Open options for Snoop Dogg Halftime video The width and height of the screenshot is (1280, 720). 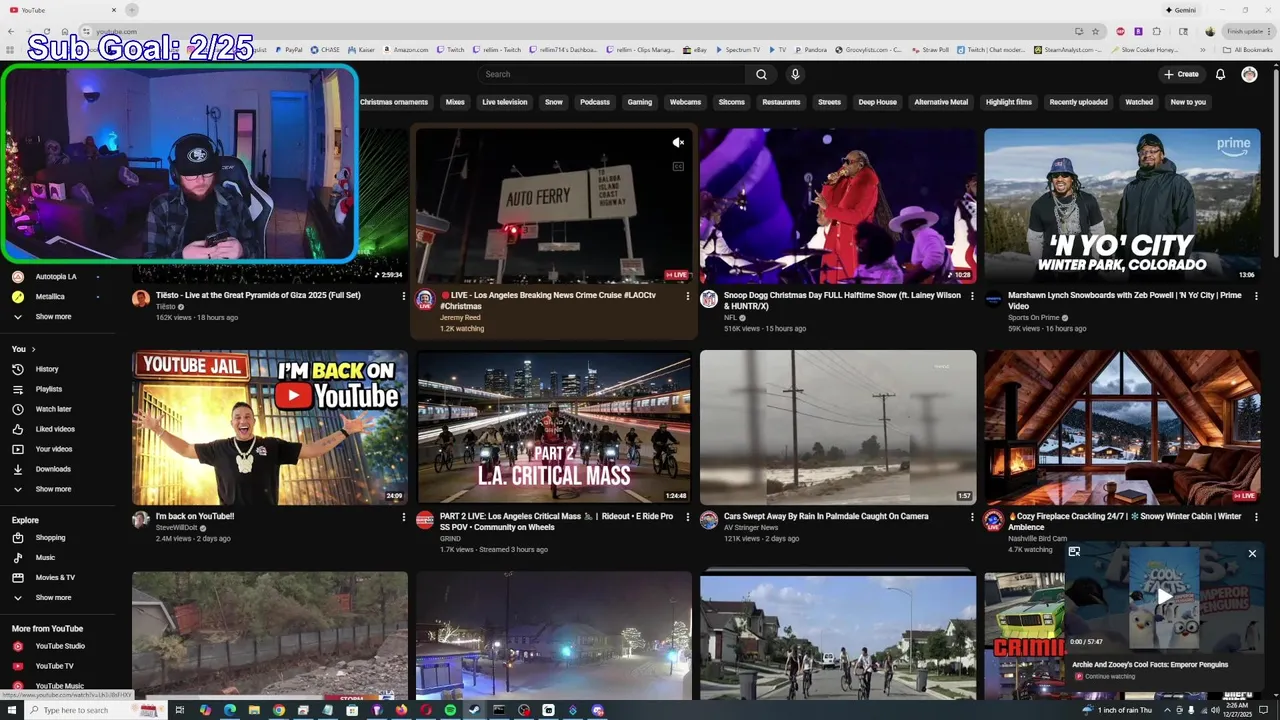pyautogui.click(x=972, y=296)
